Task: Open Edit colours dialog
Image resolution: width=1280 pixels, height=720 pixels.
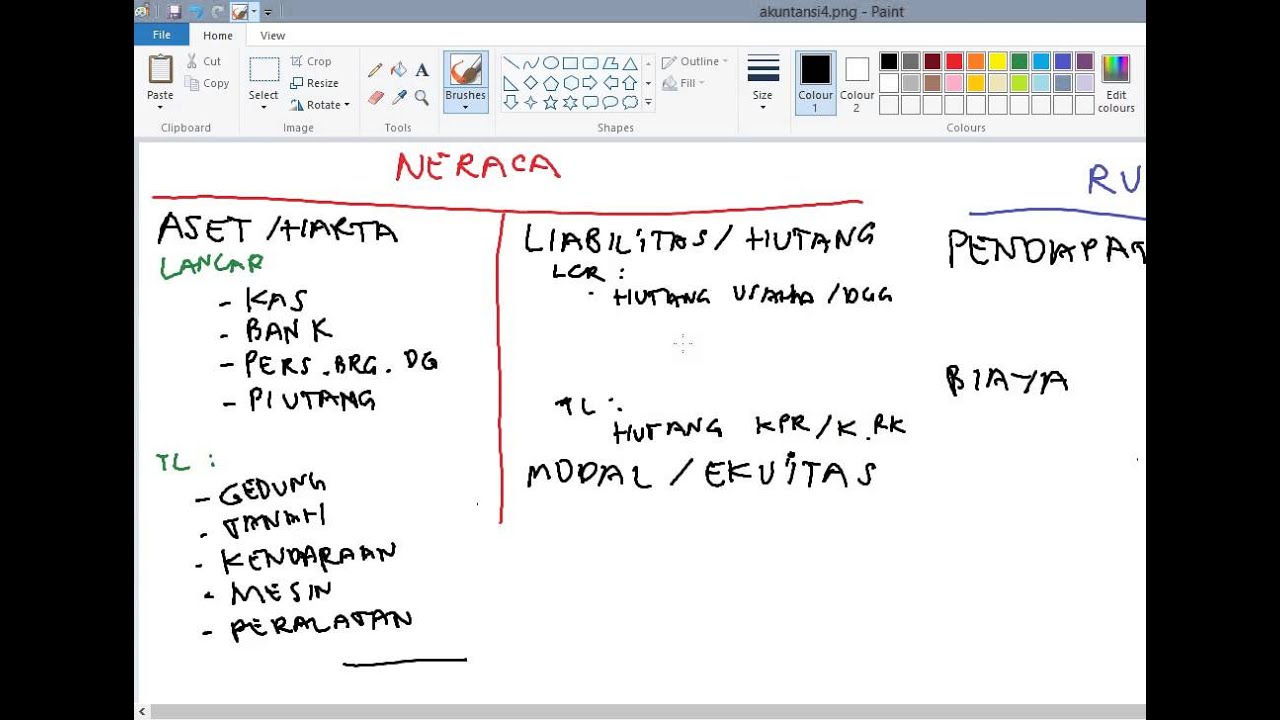Action: tap(1116, 84)
